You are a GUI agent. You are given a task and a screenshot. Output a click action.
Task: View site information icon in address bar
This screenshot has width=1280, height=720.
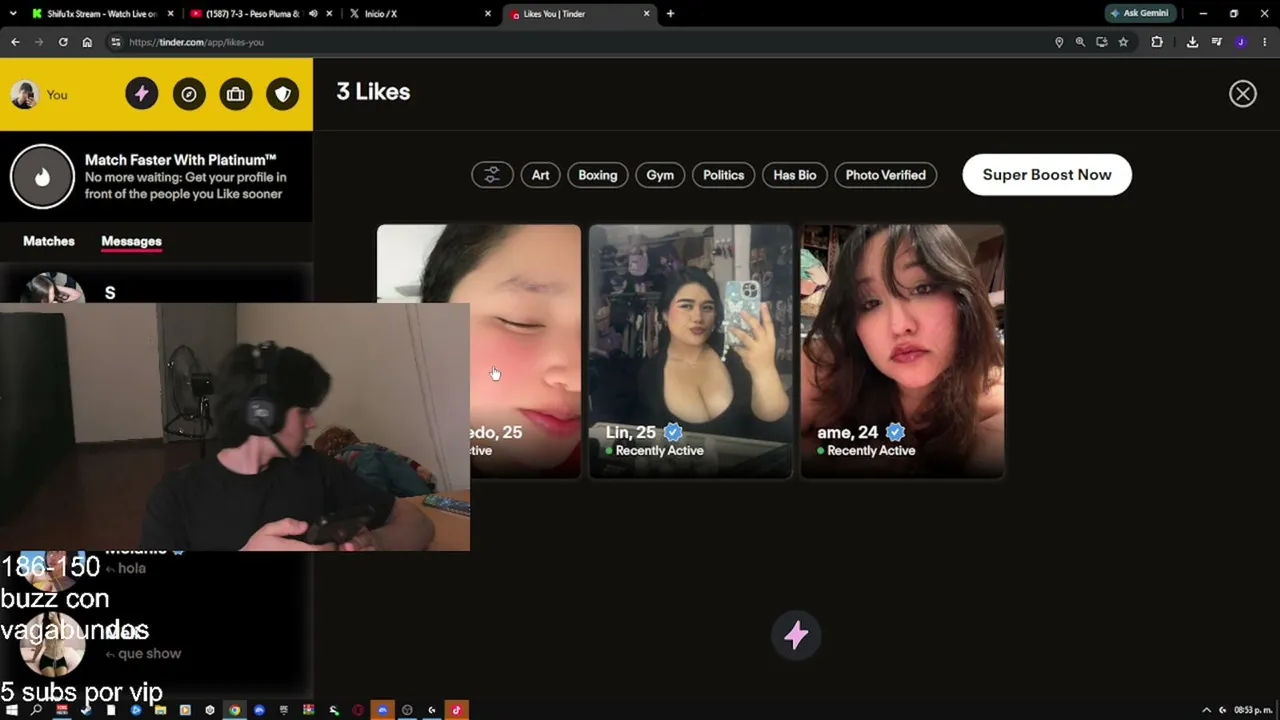[116, 42]
